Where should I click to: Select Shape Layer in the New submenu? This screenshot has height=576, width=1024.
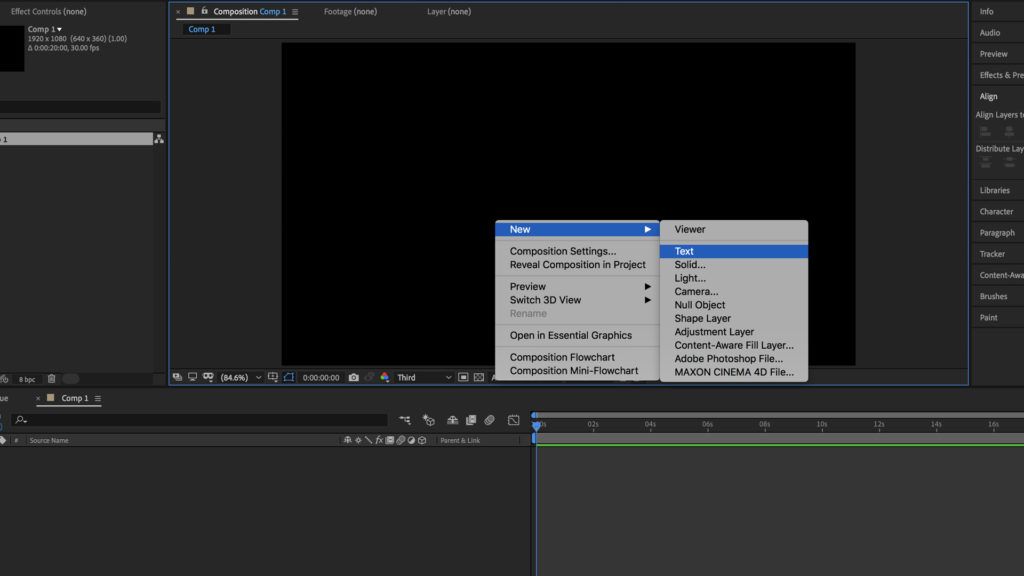[702, 319]
